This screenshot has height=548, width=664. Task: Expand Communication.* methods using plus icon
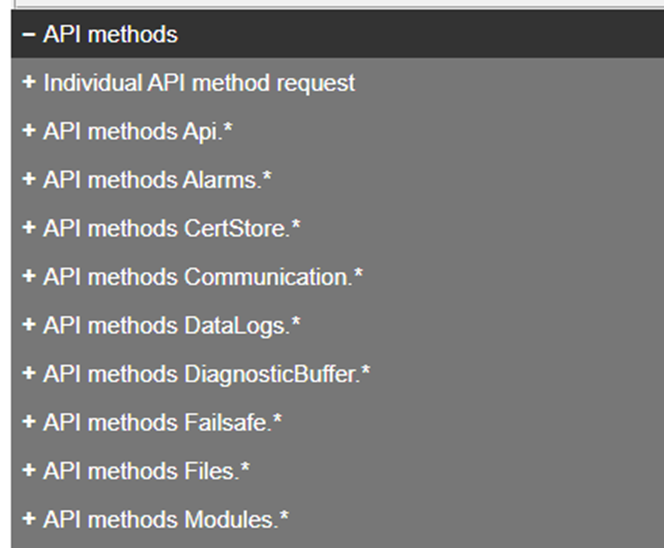coord(28,277)
